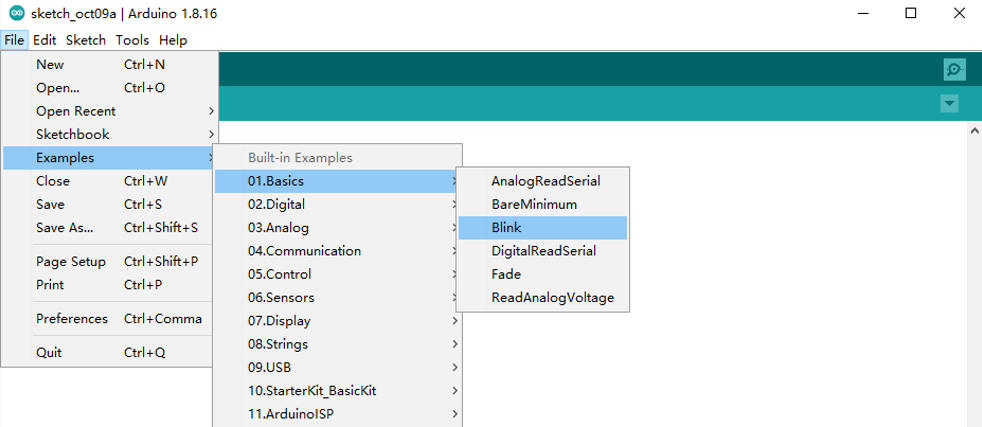The image size is (982, 427).
Task: Expand the 02.Digital examples submenu
Action: point(338,204)
